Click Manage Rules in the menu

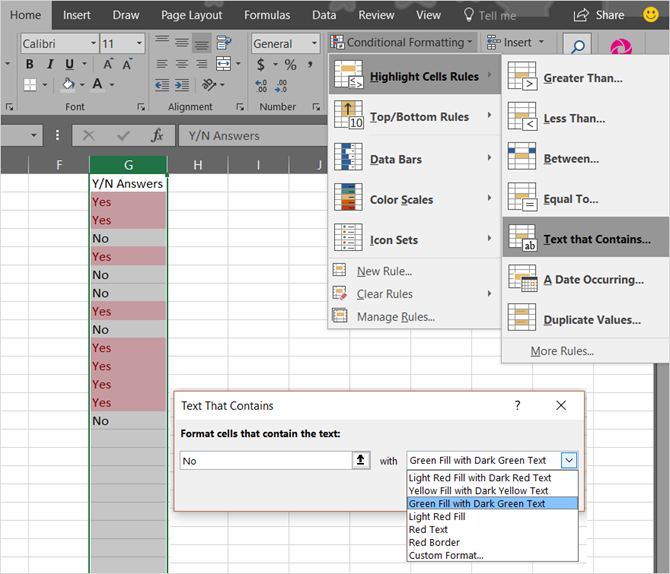coord(395,317)
